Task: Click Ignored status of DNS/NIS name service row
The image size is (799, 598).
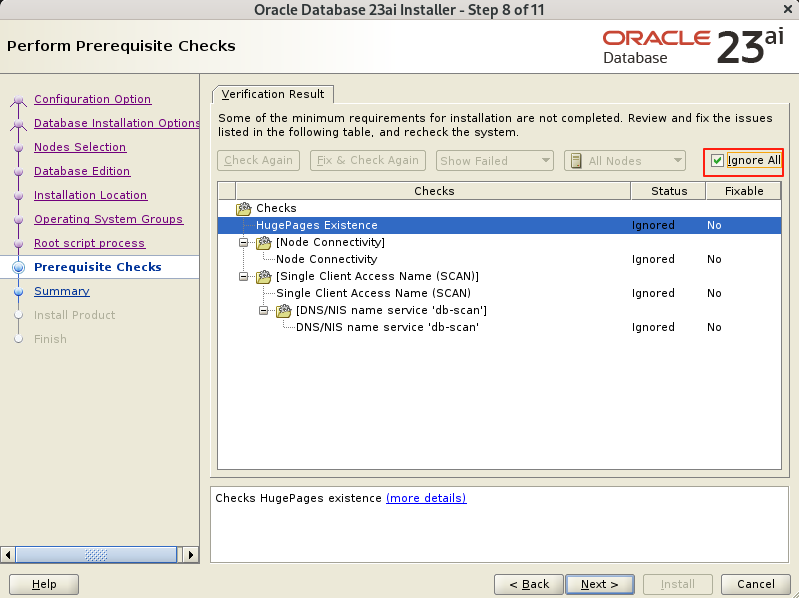Action: click(653, 328)
